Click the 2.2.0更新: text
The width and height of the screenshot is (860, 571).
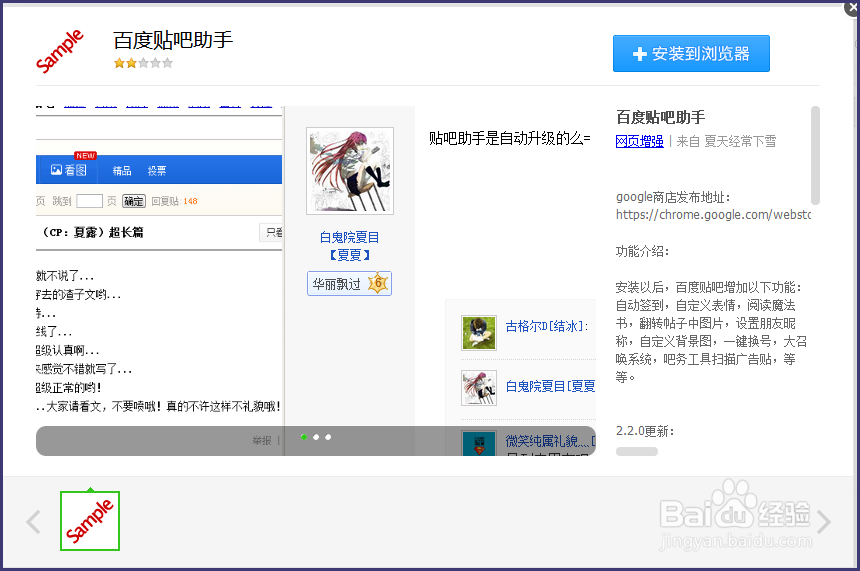point(645,431)
